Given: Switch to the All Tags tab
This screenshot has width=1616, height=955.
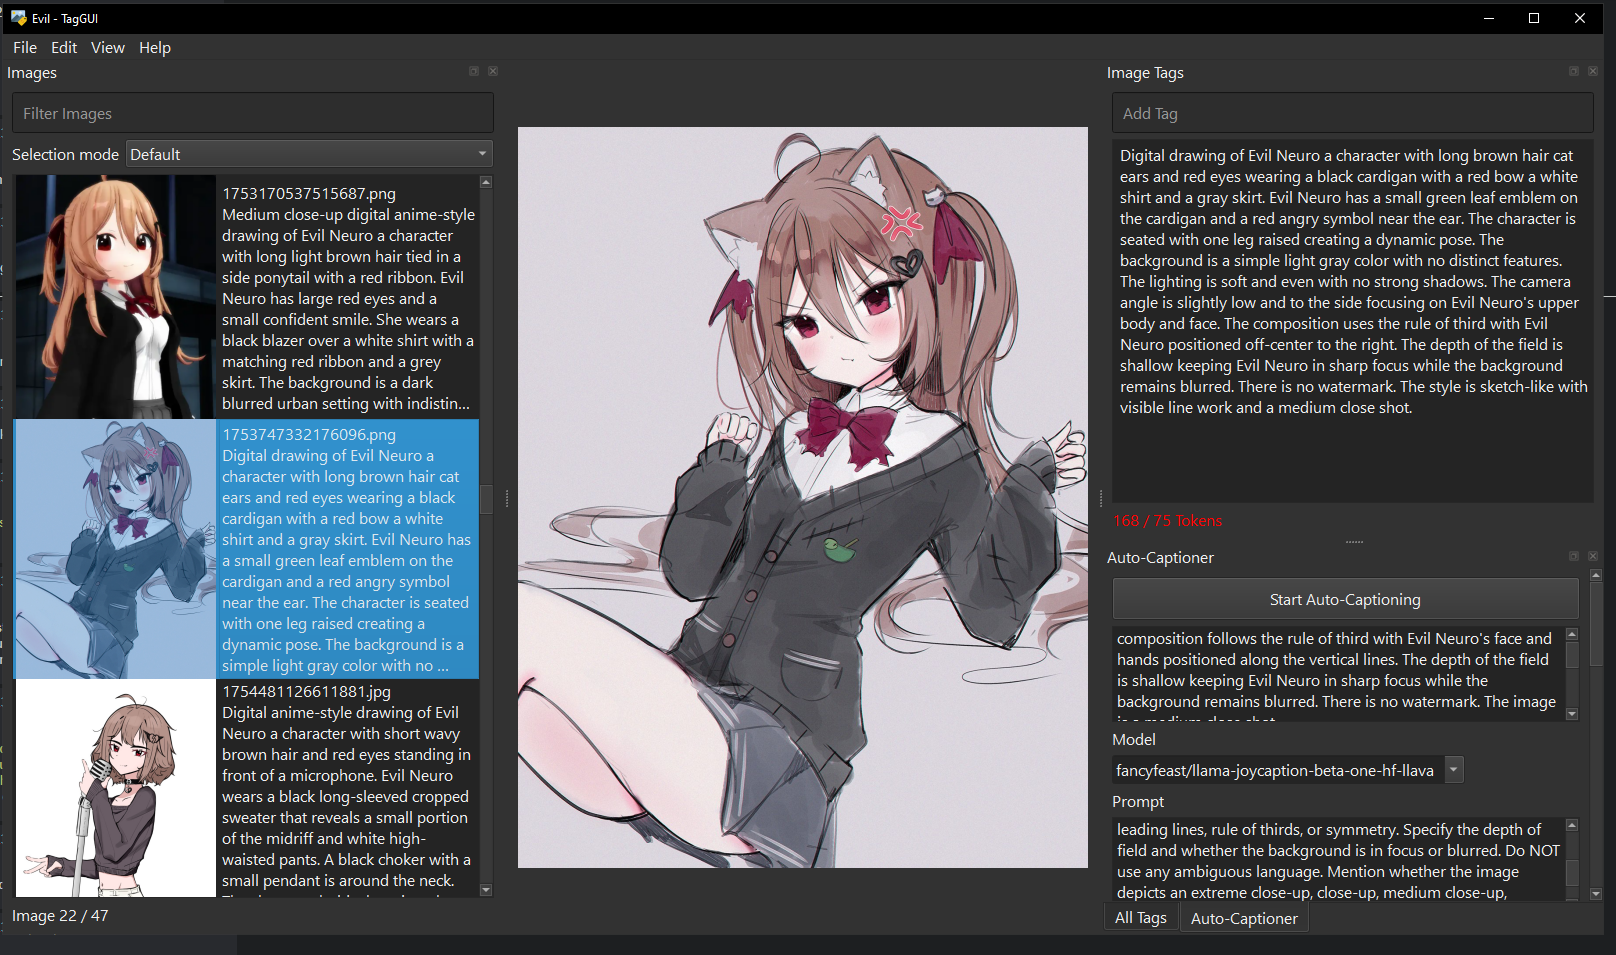Looking at the screenshot, I should coord(1141,918).
